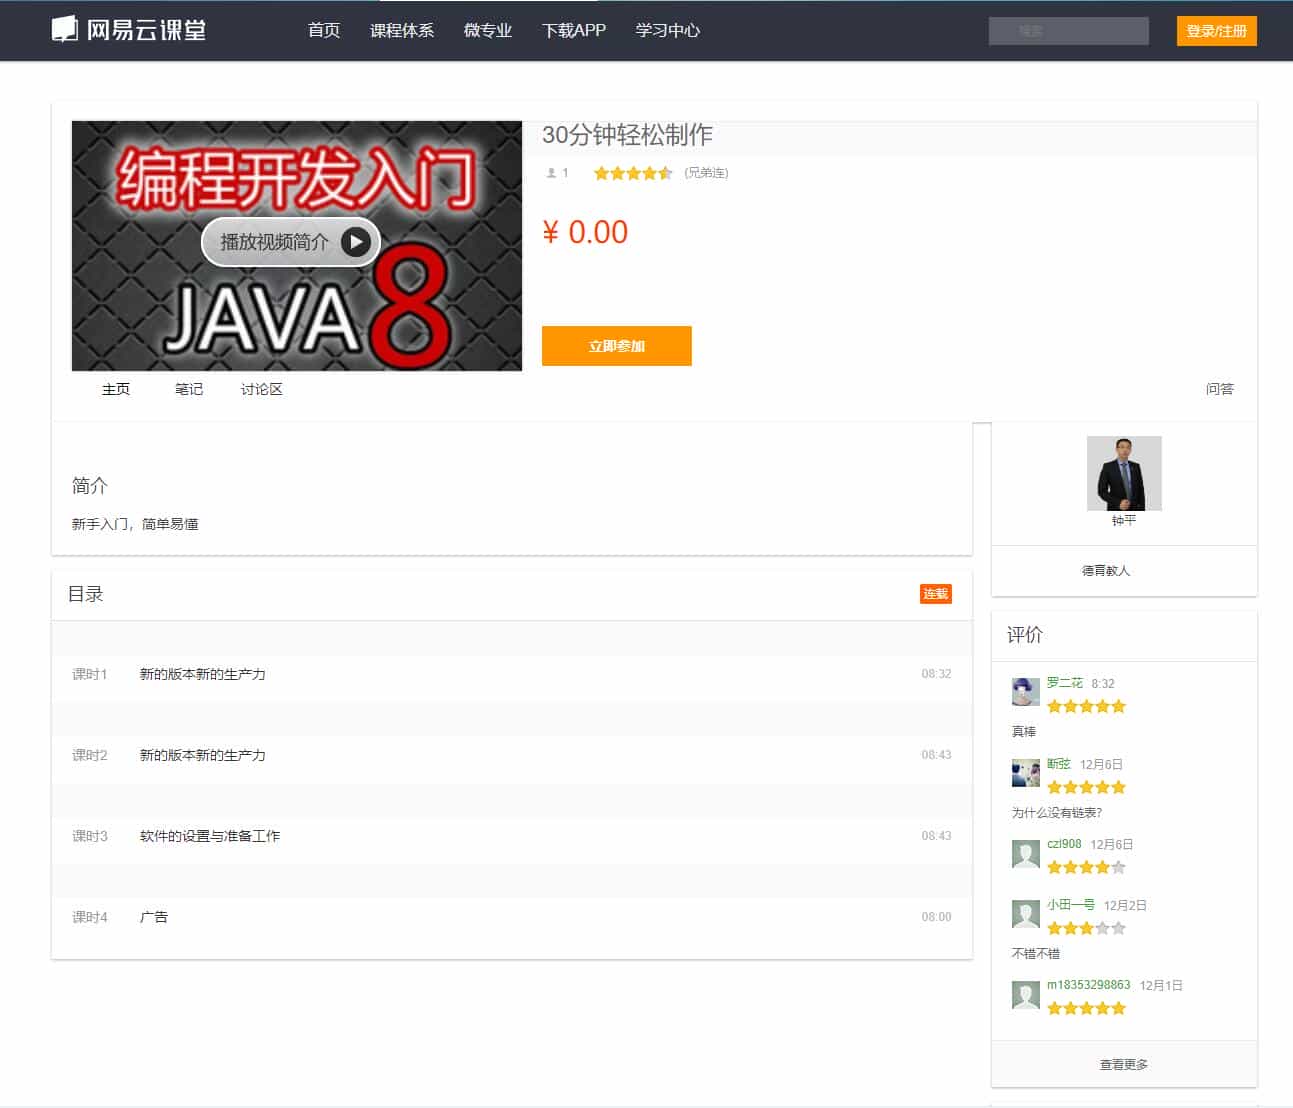
Task: Open 课程体系 in the navigation bar
Action: [x=402, y=30]
